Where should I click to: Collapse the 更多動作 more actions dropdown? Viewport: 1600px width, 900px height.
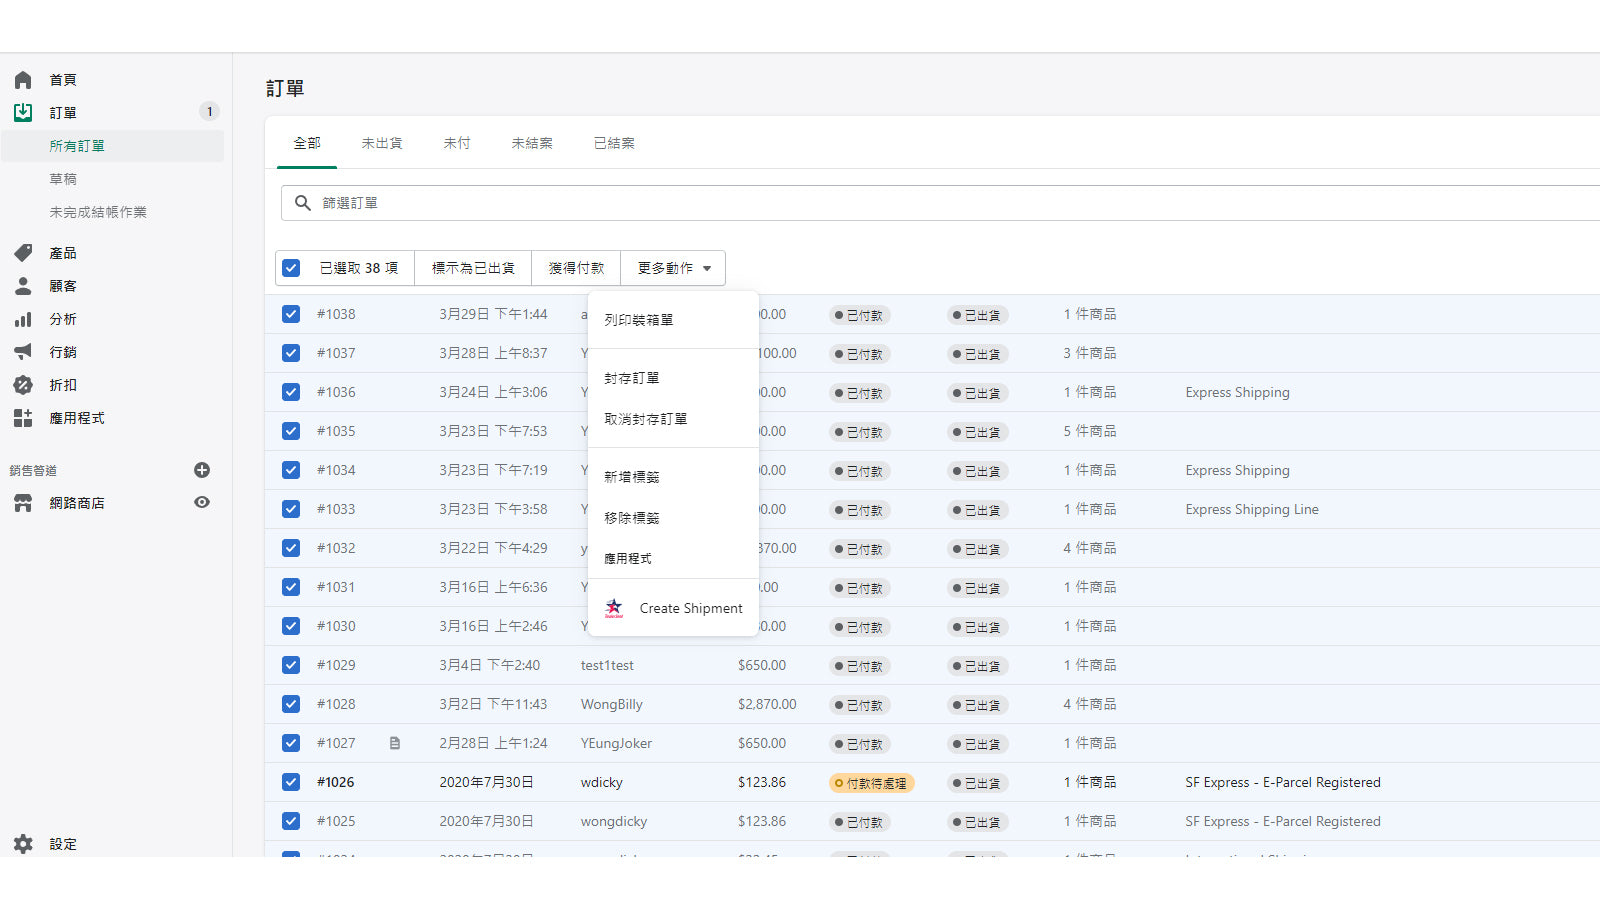pyautogui.click(x=673, y=268)
